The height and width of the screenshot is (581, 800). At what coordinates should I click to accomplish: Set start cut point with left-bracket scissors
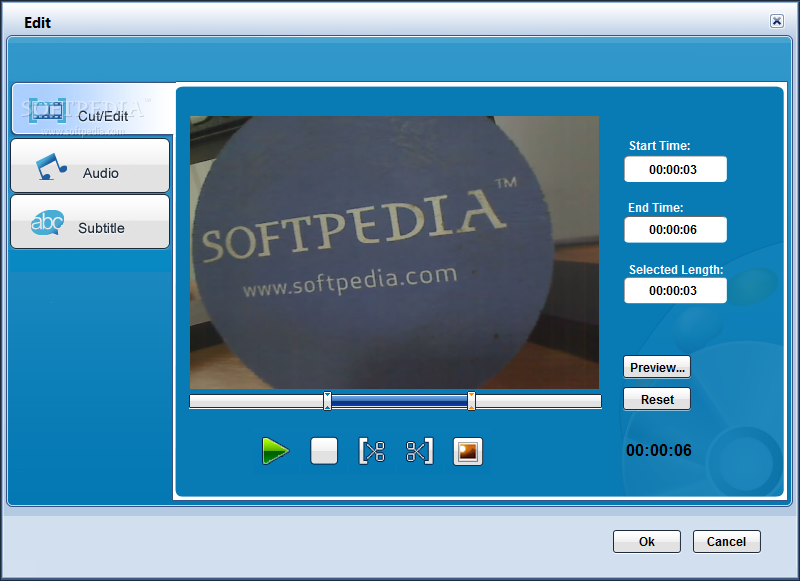(x=372, y=451)
